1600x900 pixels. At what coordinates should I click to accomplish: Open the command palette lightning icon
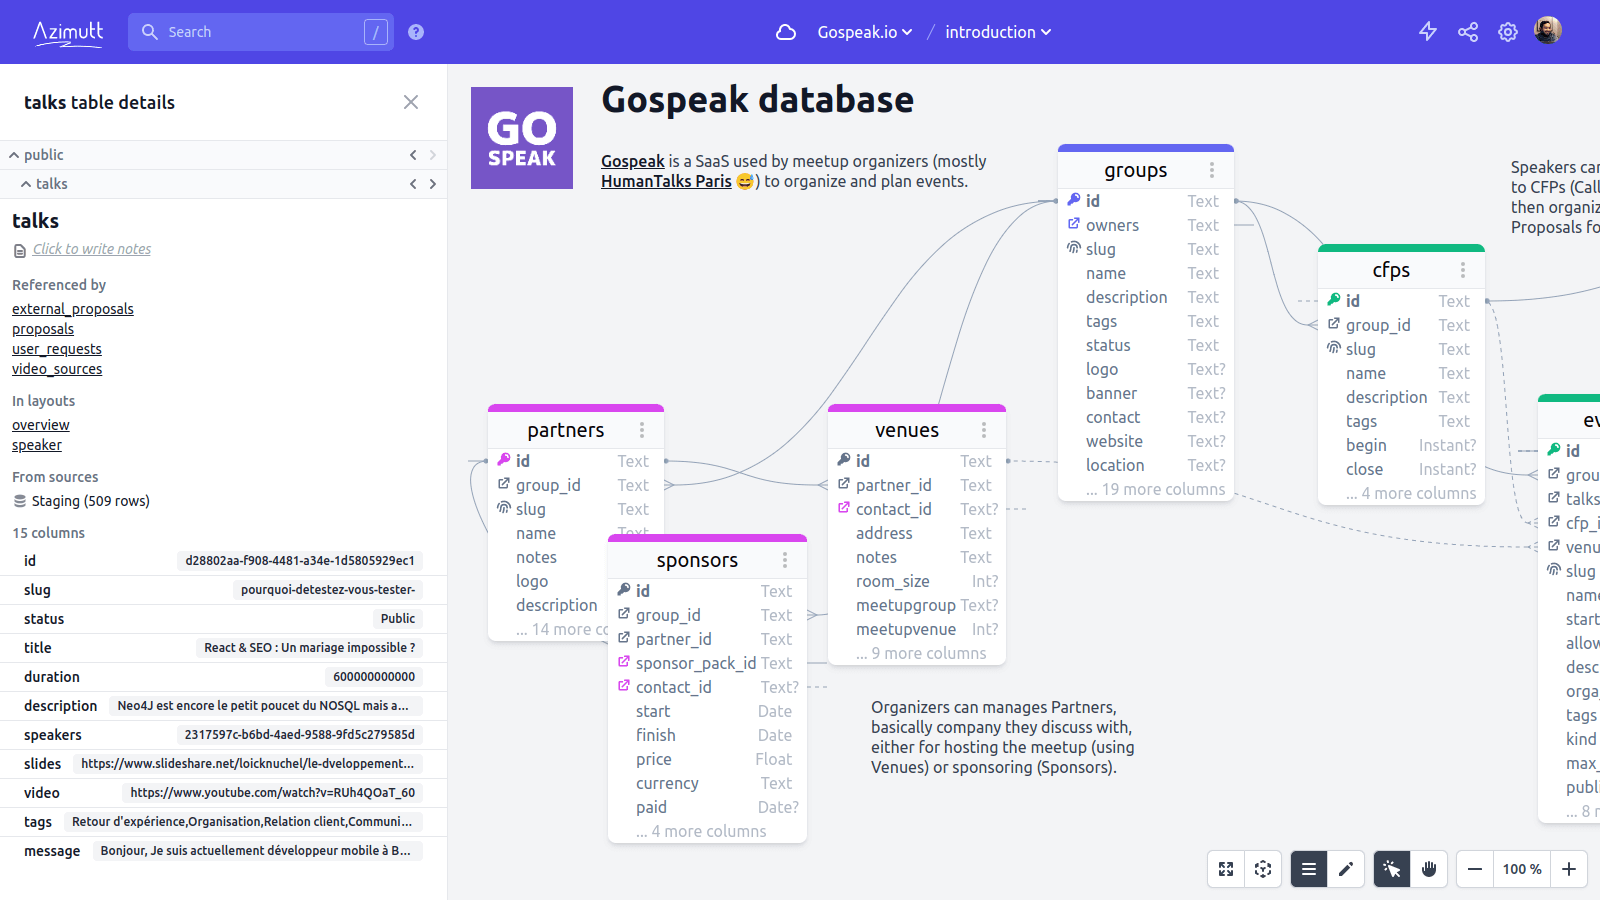[x=1427, y=31]
